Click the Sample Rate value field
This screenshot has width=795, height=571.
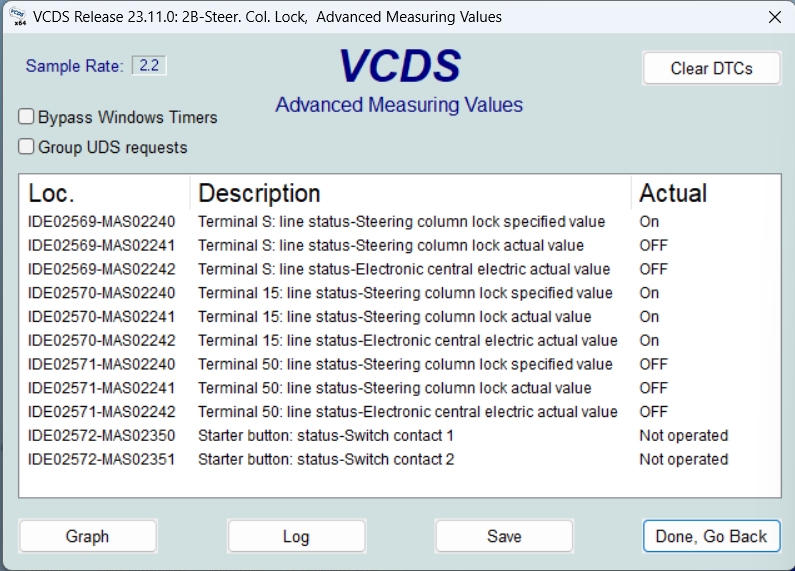point(149,65)
